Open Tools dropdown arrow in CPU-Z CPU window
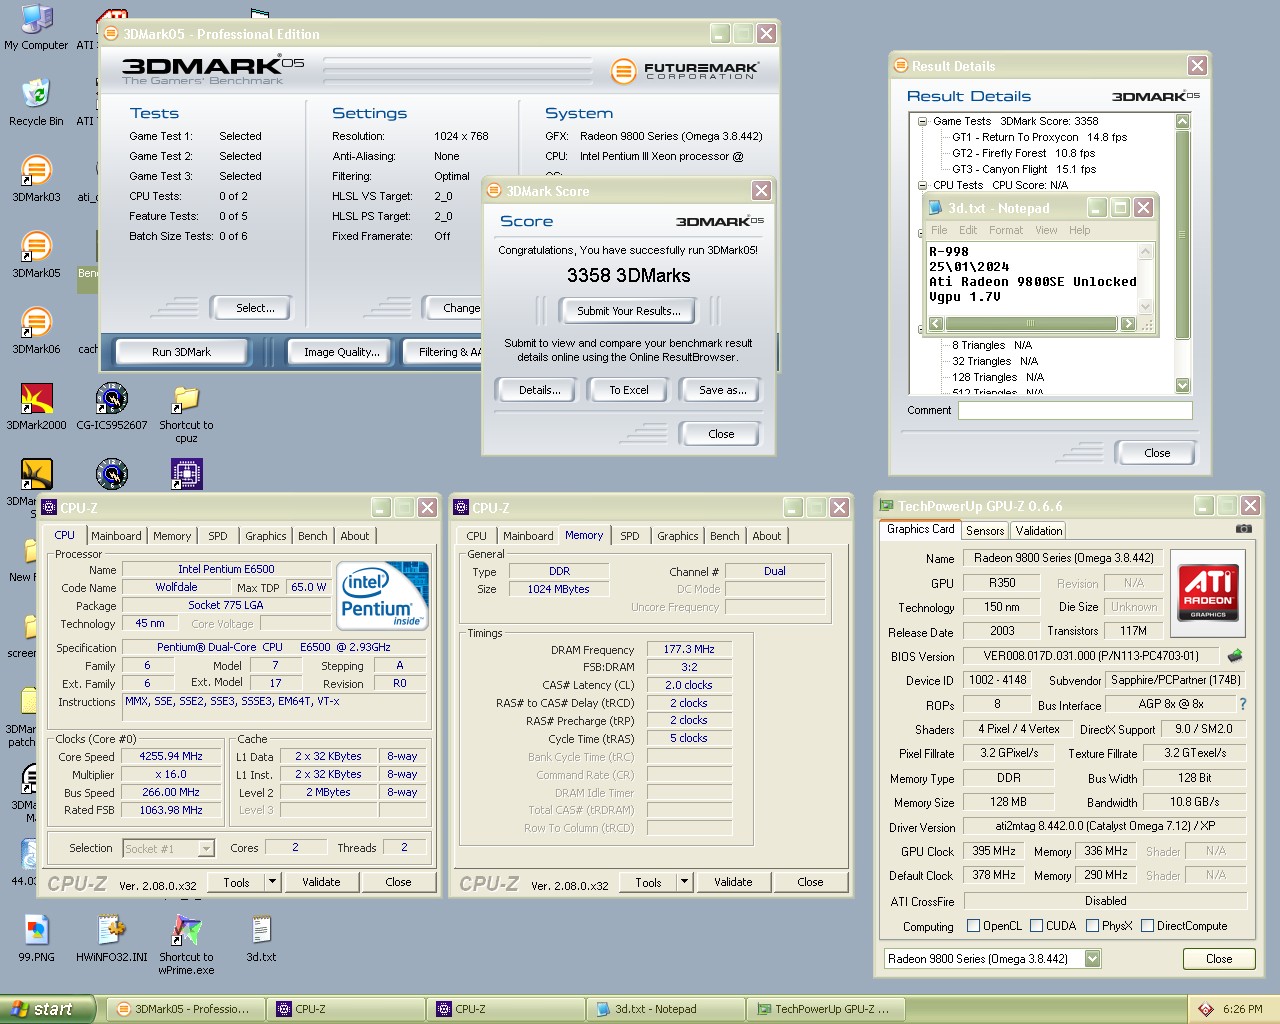The height and width of the screenshot is (1024, 1280). coord(272,882)
